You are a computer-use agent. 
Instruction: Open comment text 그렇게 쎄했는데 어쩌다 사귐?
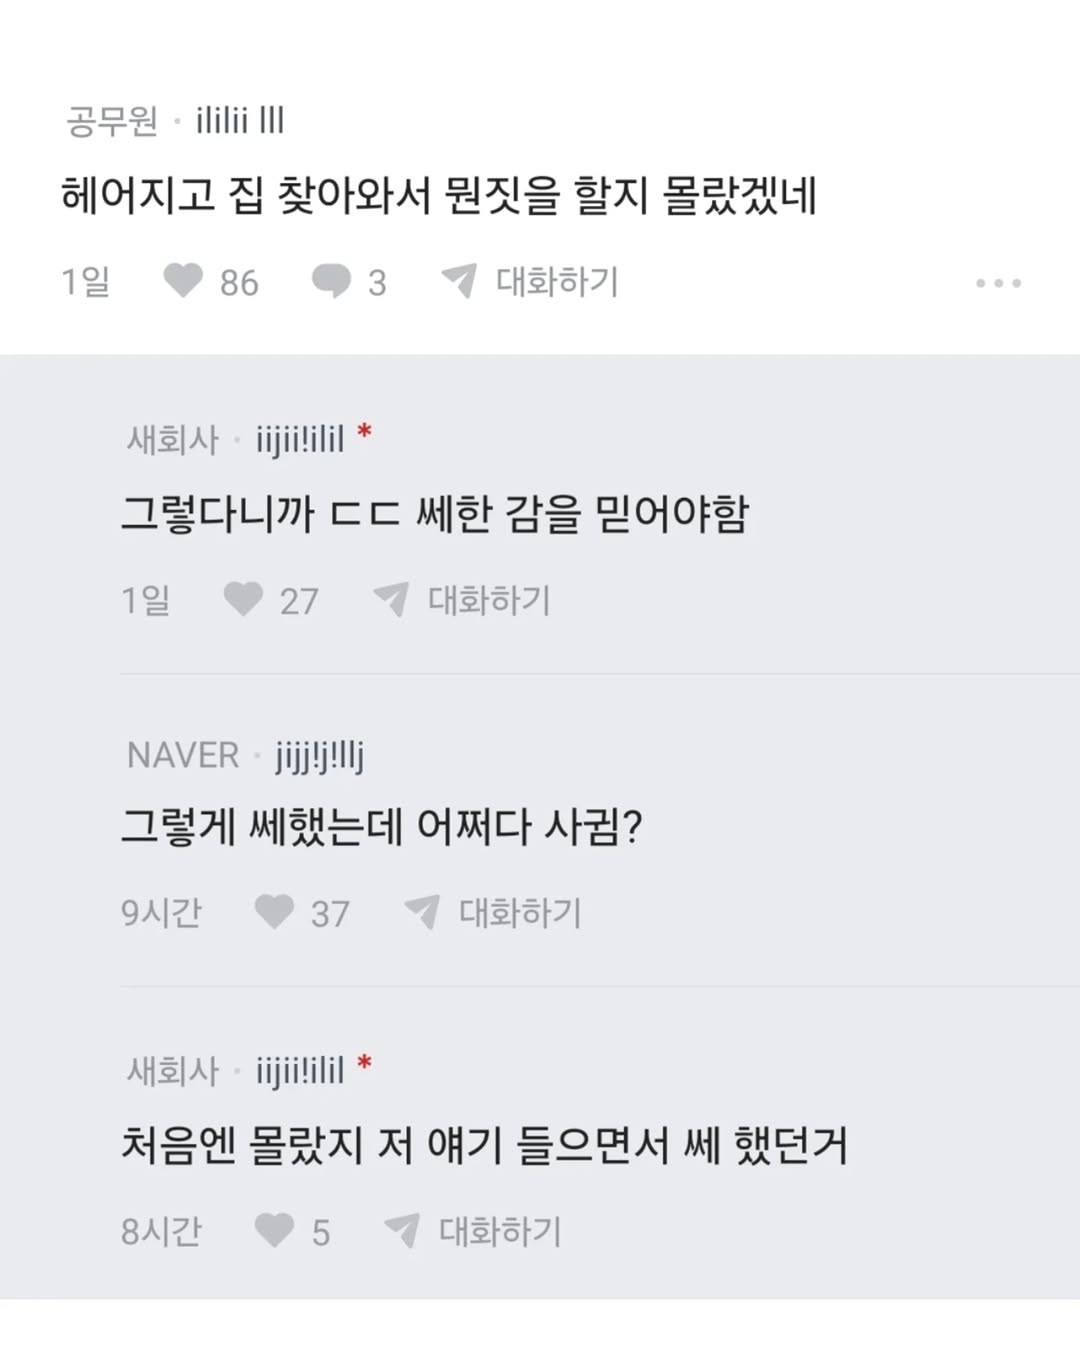coord(381,827)
